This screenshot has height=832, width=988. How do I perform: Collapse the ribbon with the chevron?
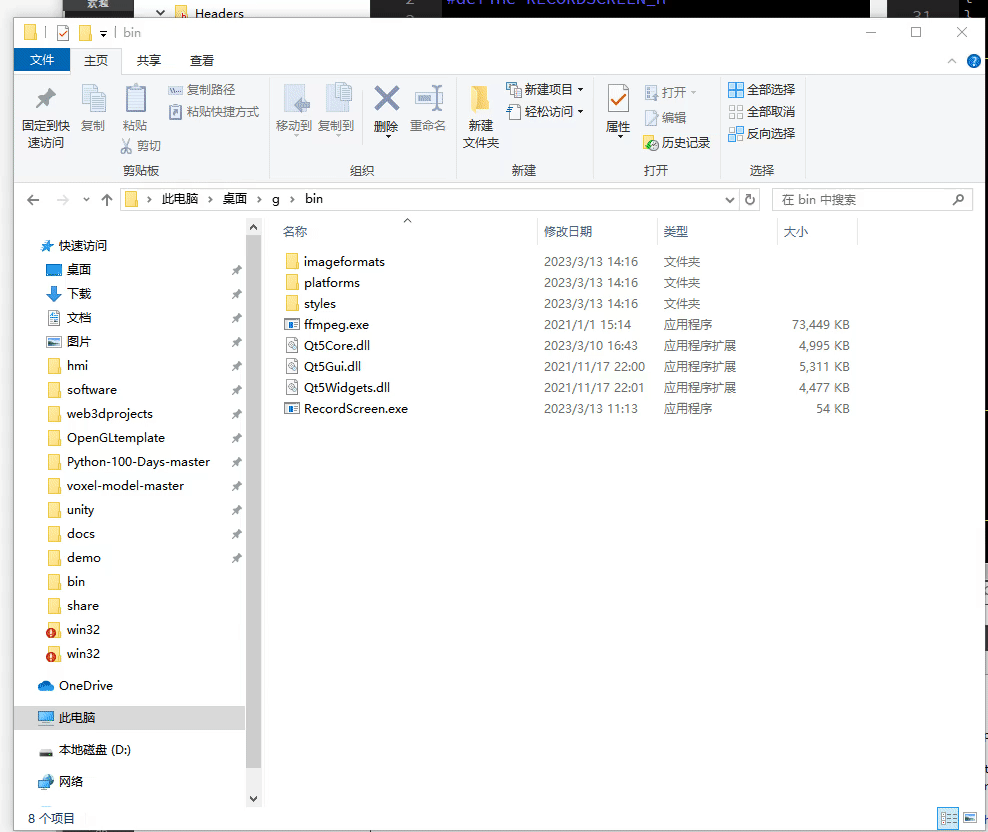[951, 61]
